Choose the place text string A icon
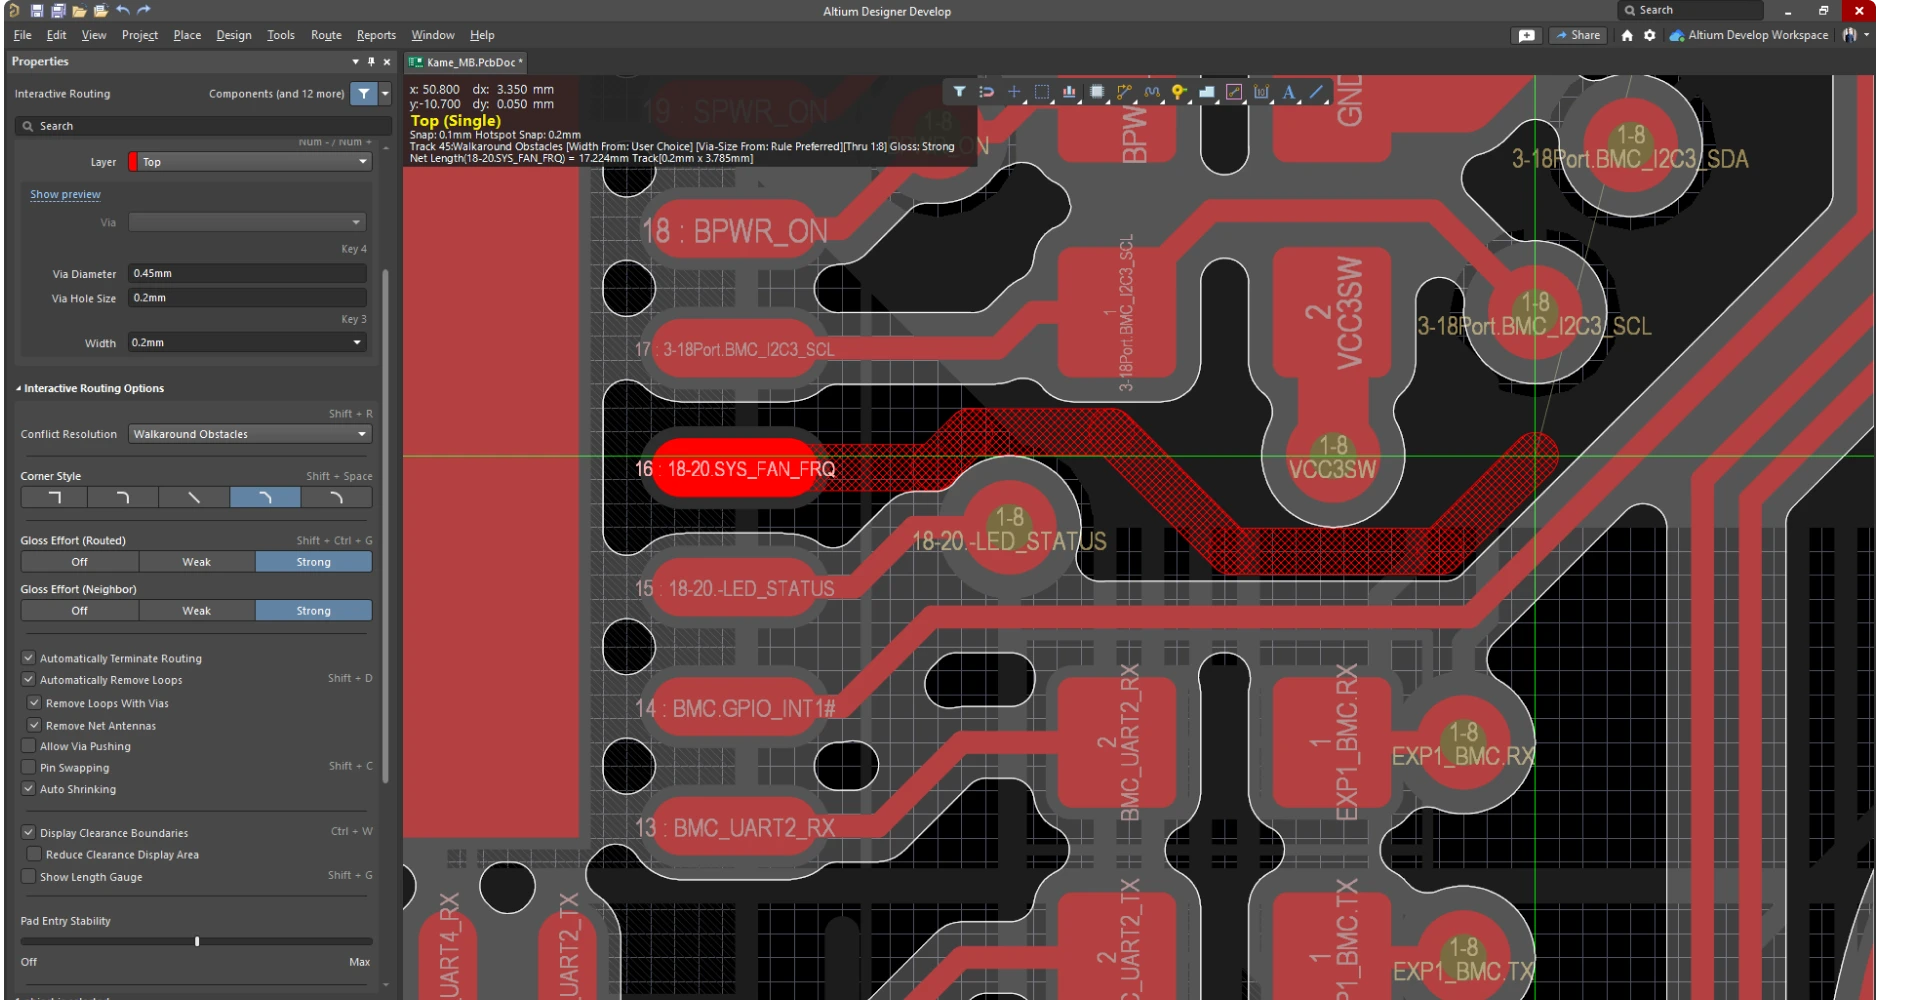 (1289, 92)
